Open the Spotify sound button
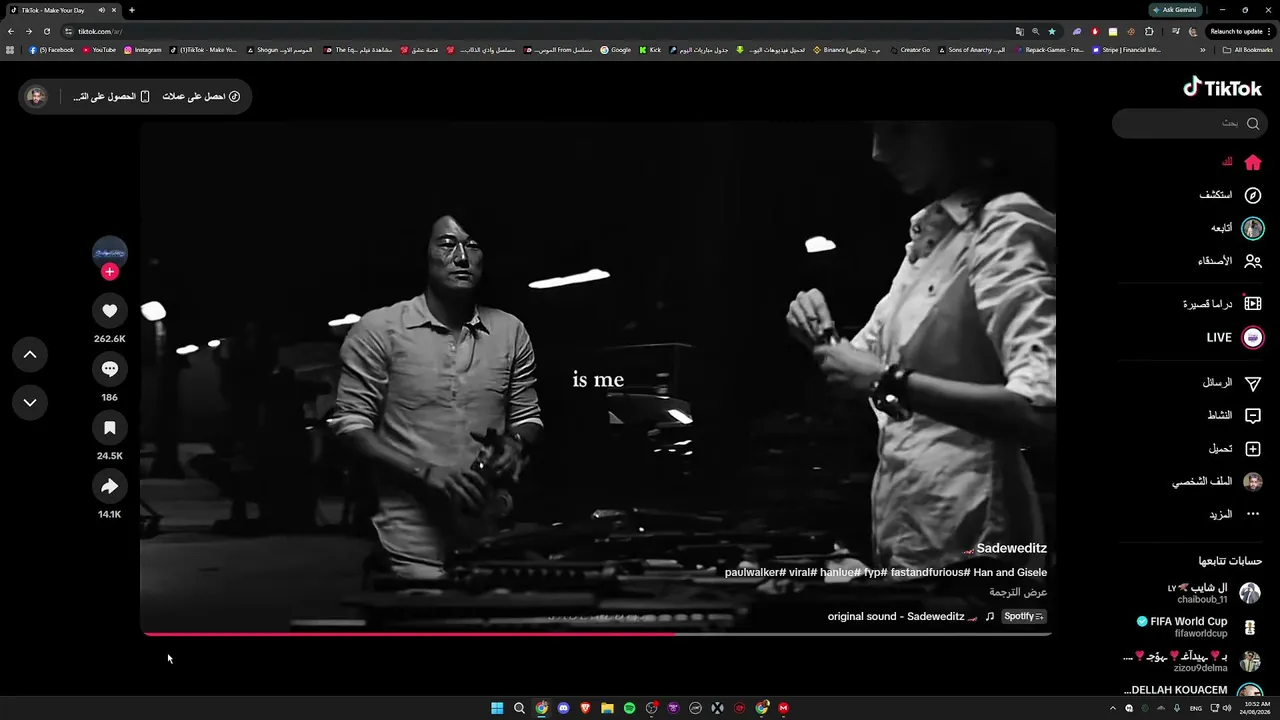The height and width of the screenshot is (720, 1280). tap(1024, 616)
